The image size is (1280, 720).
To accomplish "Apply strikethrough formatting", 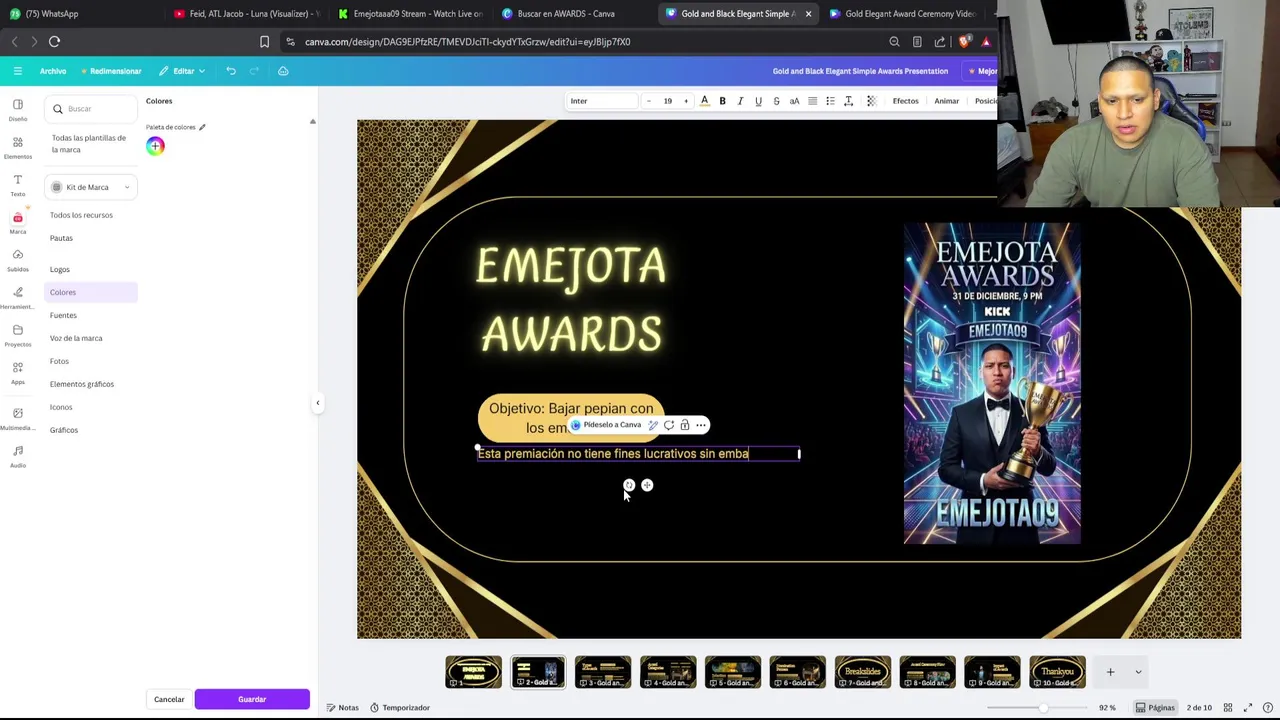I will coord(776,101).
